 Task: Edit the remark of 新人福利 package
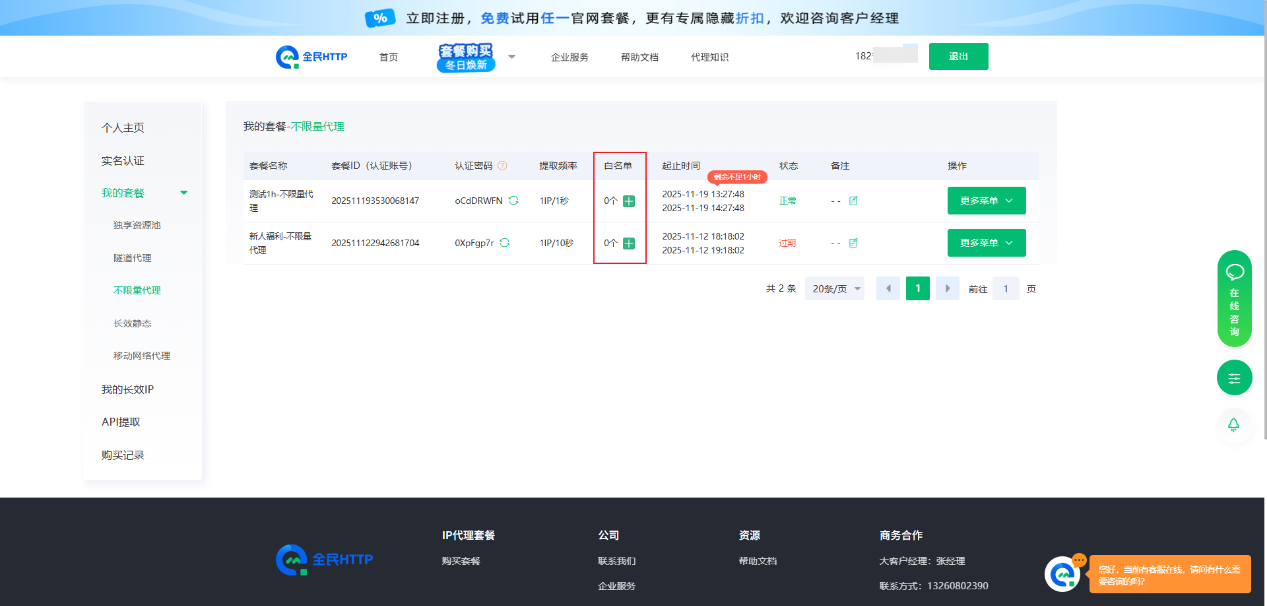click(853, 243)
